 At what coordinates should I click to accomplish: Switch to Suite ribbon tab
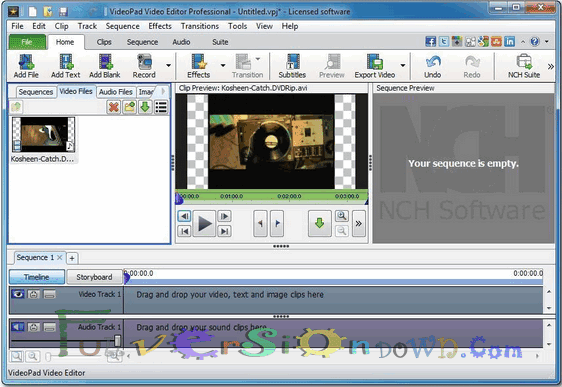220,42
